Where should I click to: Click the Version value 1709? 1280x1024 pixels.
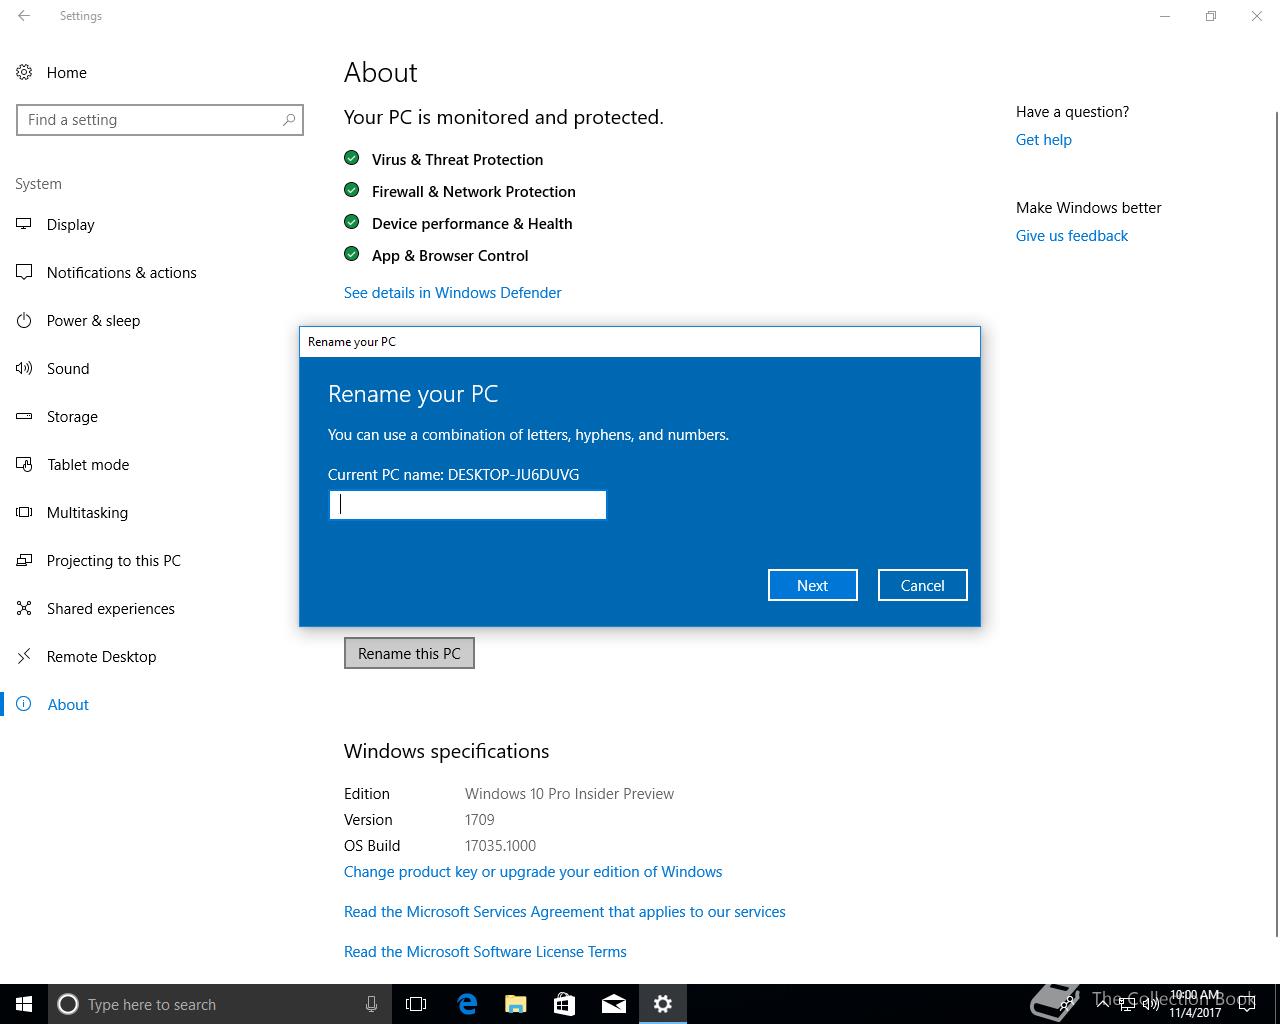(479, 820)
